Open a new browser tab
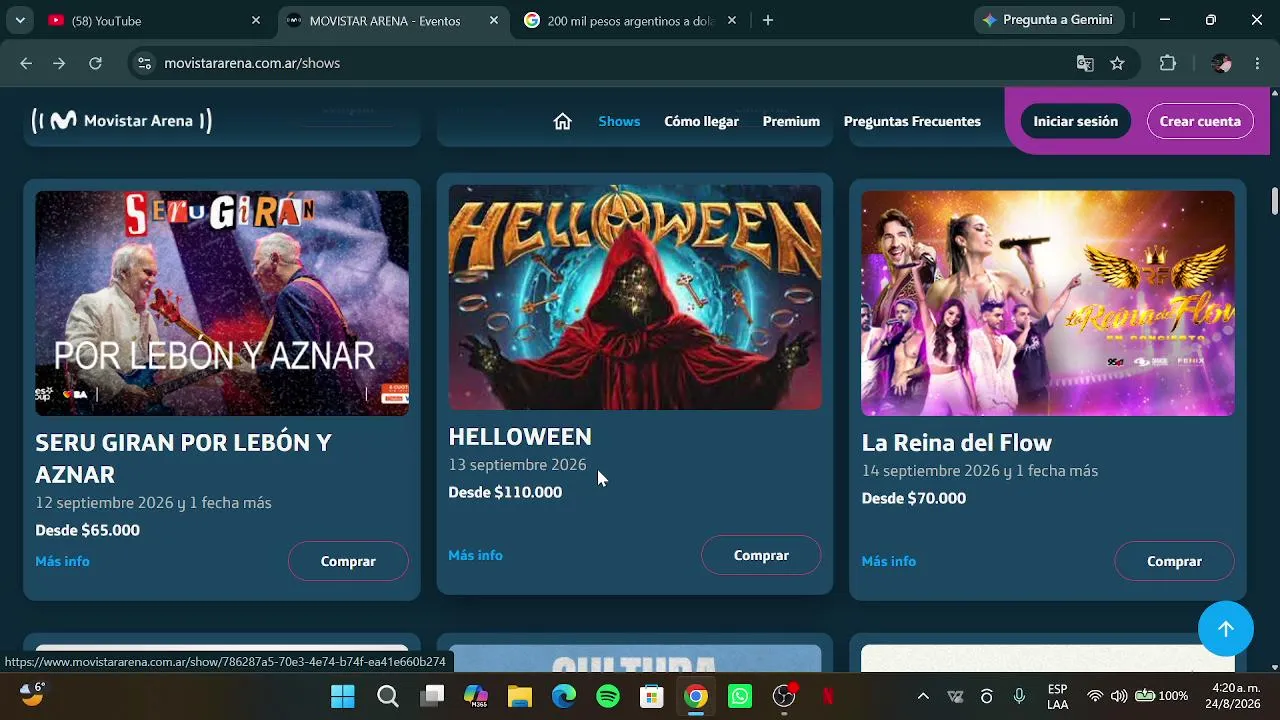The image size is (1280, 720). click(768, 20)
